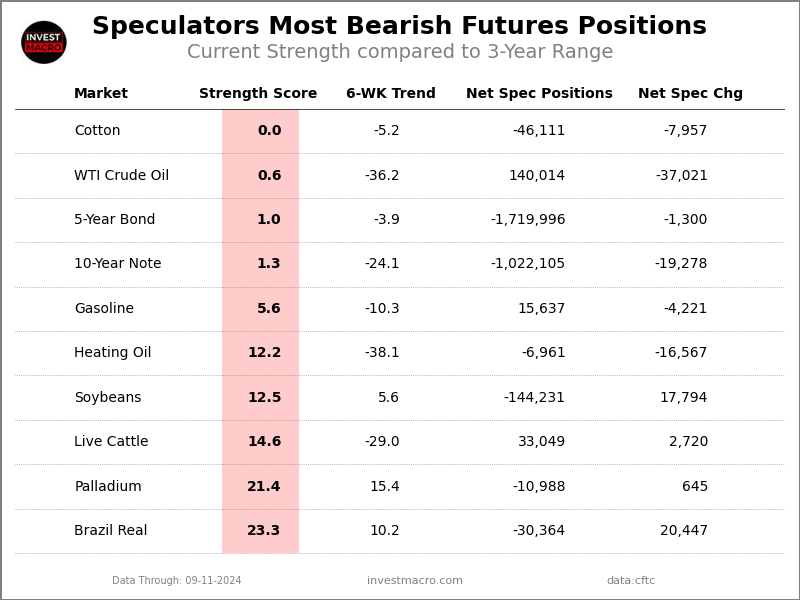Click the InvestMacro logo icon
Image resolution: width=800 pixels, height=600 pixels.
tap(44, 42)
